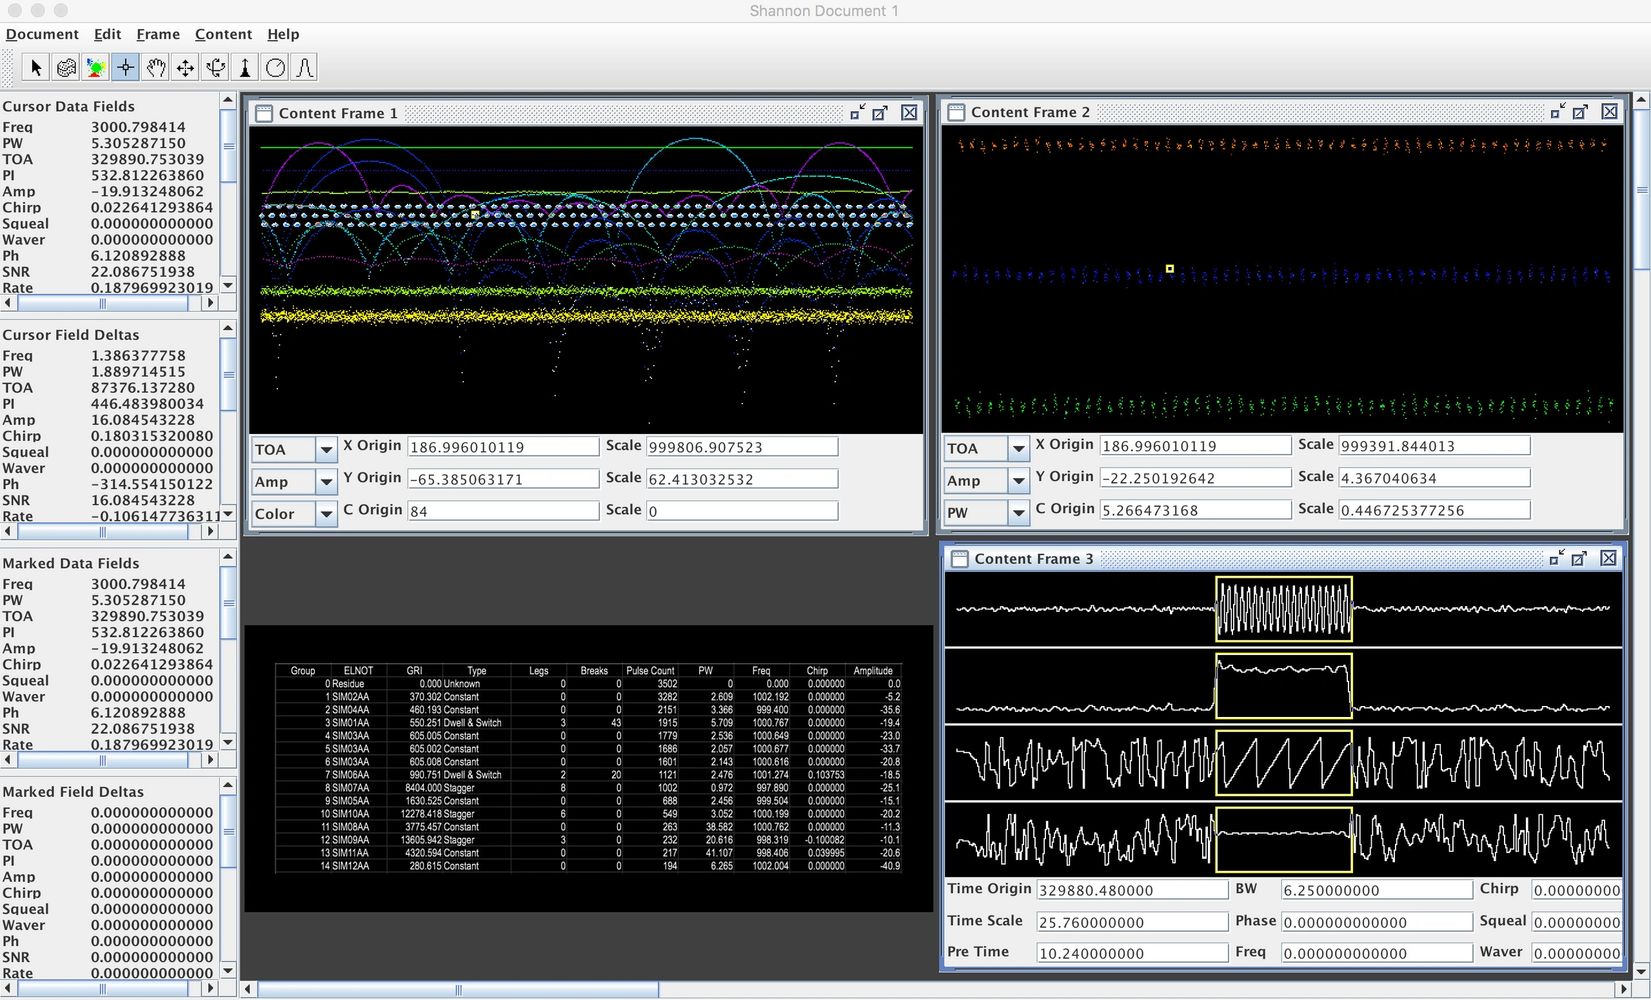
Task: Select the four-way move arrows tool
Action: click(x=185, y=68)
